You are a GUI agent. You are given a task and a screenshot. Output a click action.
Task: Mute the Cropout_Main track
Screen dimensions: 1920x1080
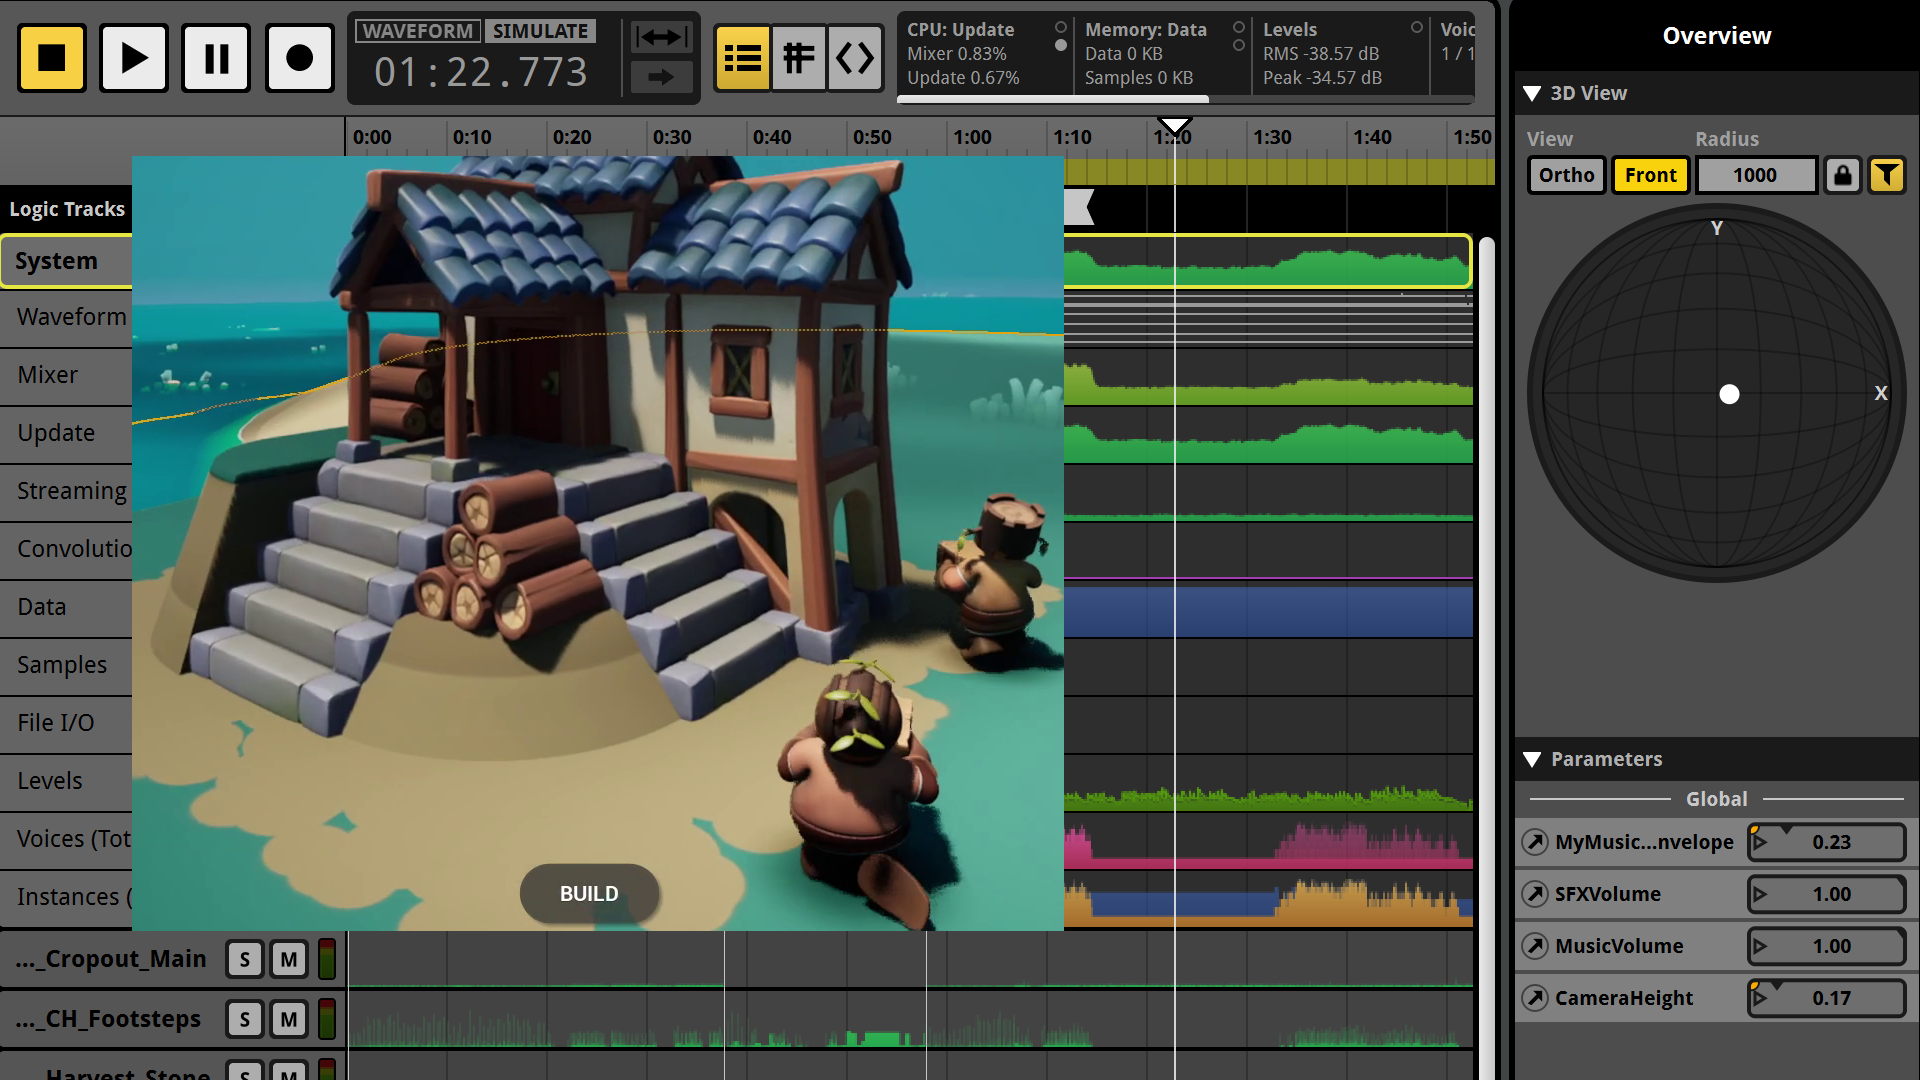[289, 960]
